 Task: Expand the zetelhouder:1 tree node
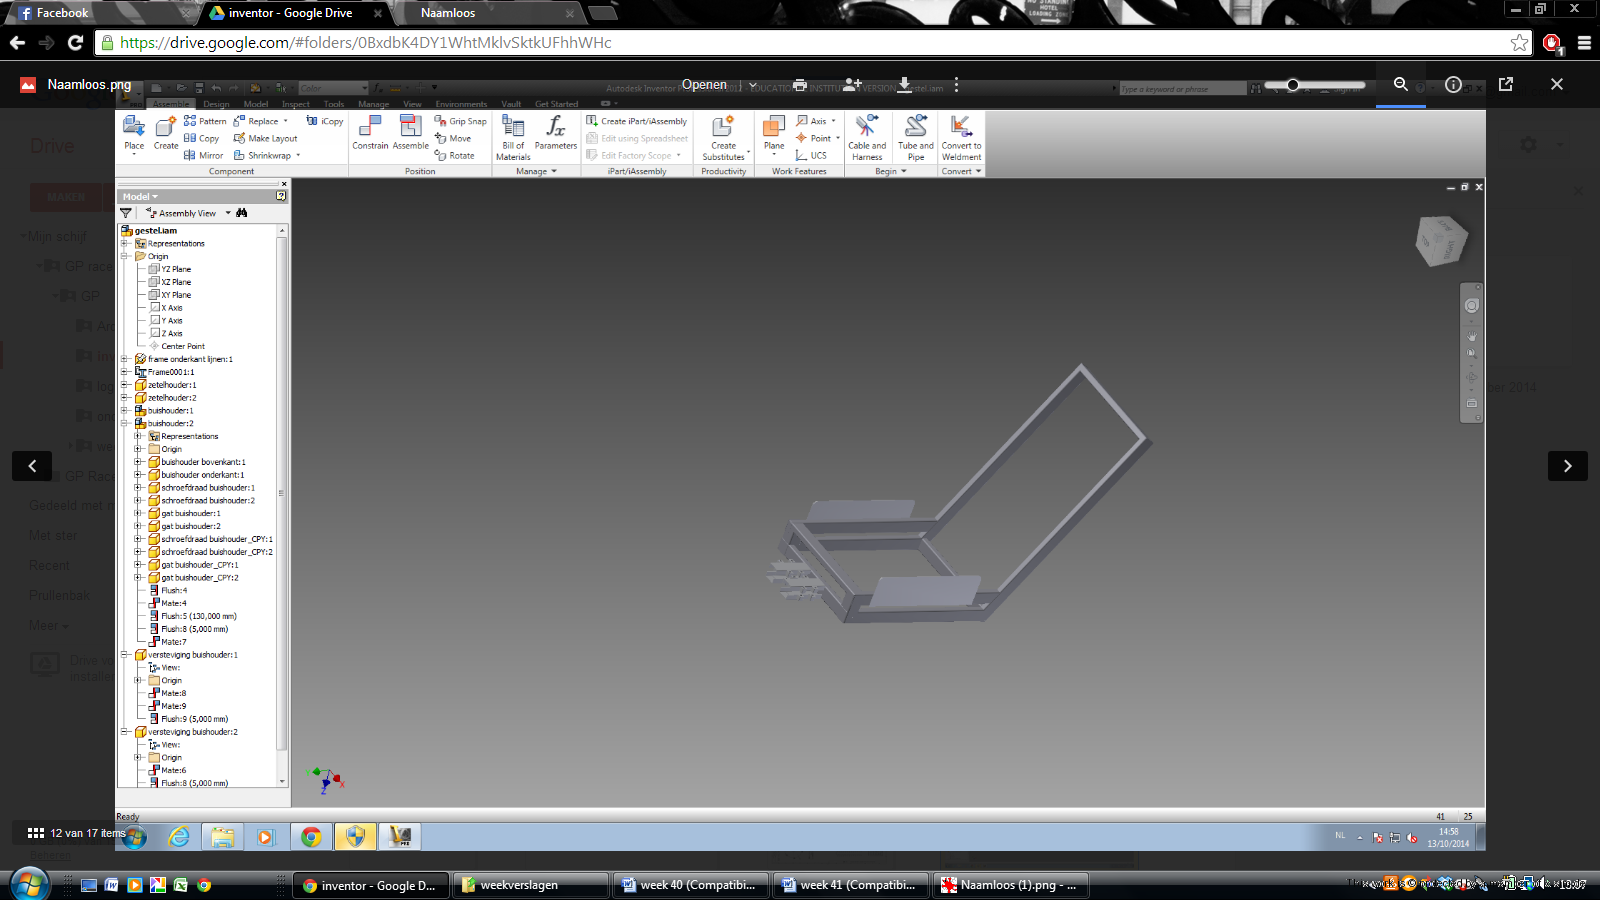(x=125, y=385)
